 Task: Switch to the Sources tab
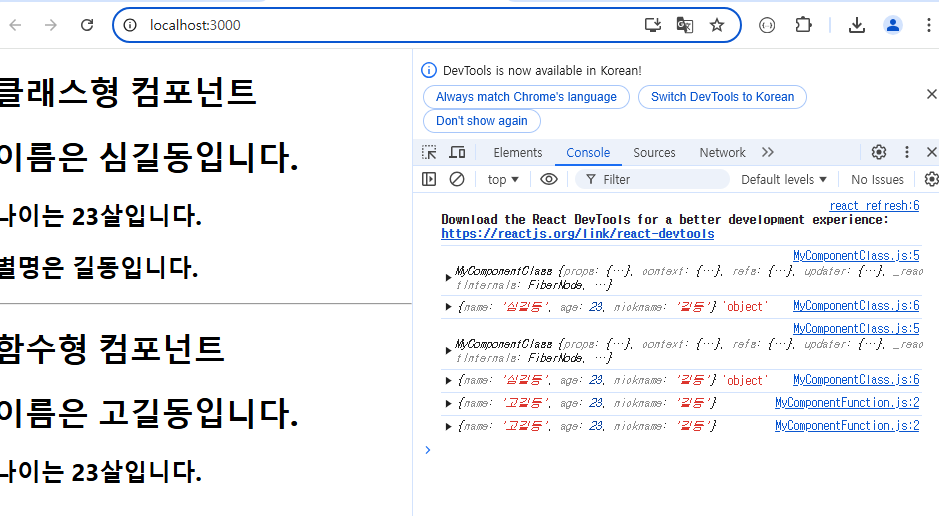tap(654, 153)
